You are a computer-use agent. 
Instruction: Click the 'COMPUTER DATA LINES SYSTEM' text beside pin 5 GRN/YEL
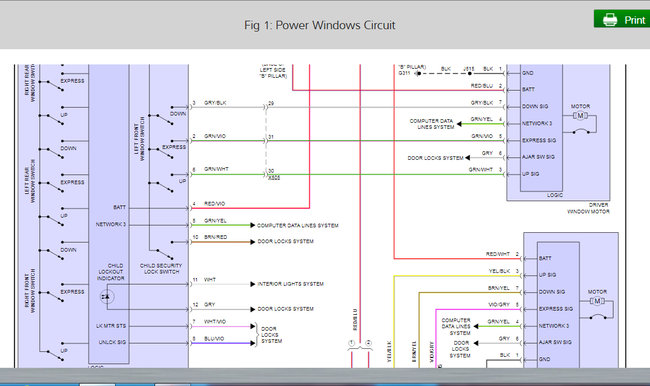298,226
